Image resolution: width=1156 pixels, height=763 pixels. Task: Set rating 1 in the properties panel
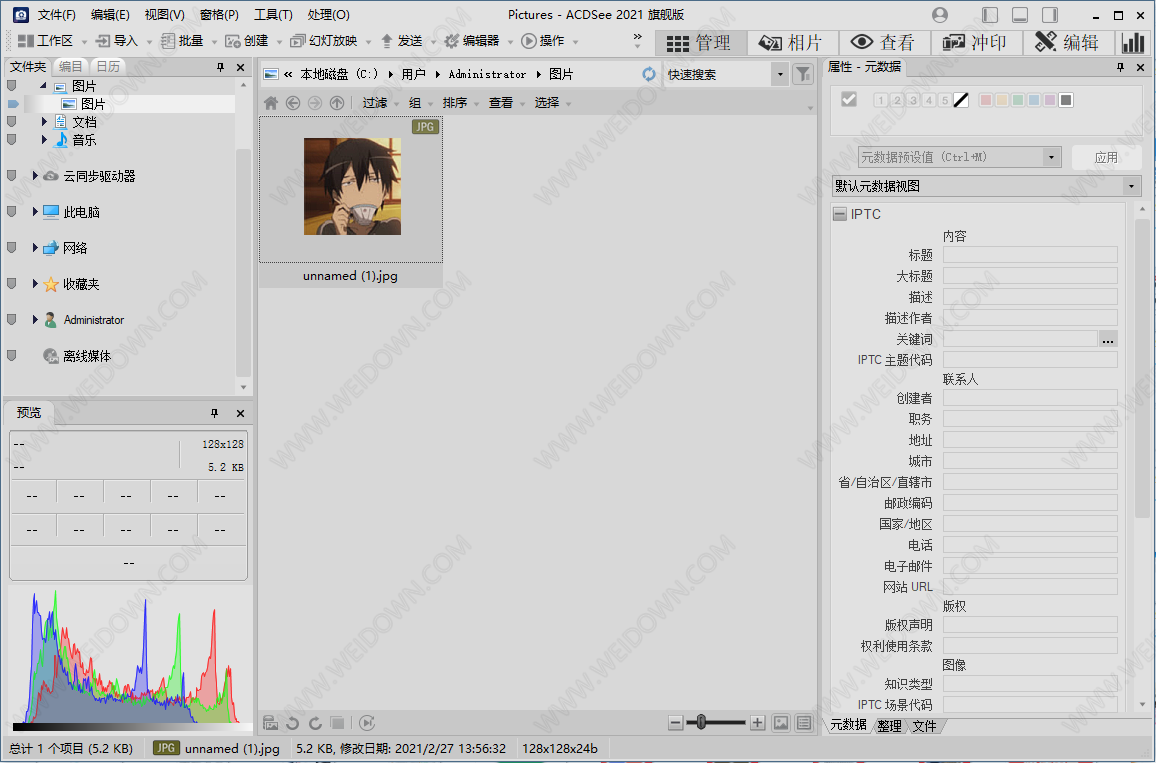(880, 100)
